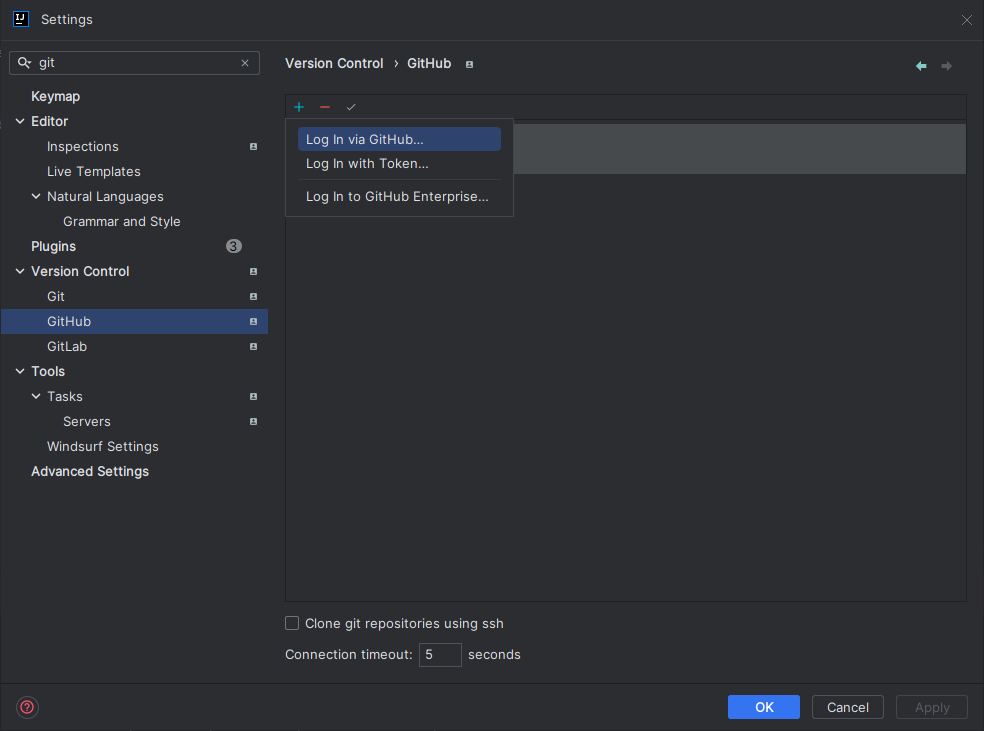The image size is (984, 731).
Task: Clear the search field with X icon
Action: pyautogui.click(x=245, y=63)
